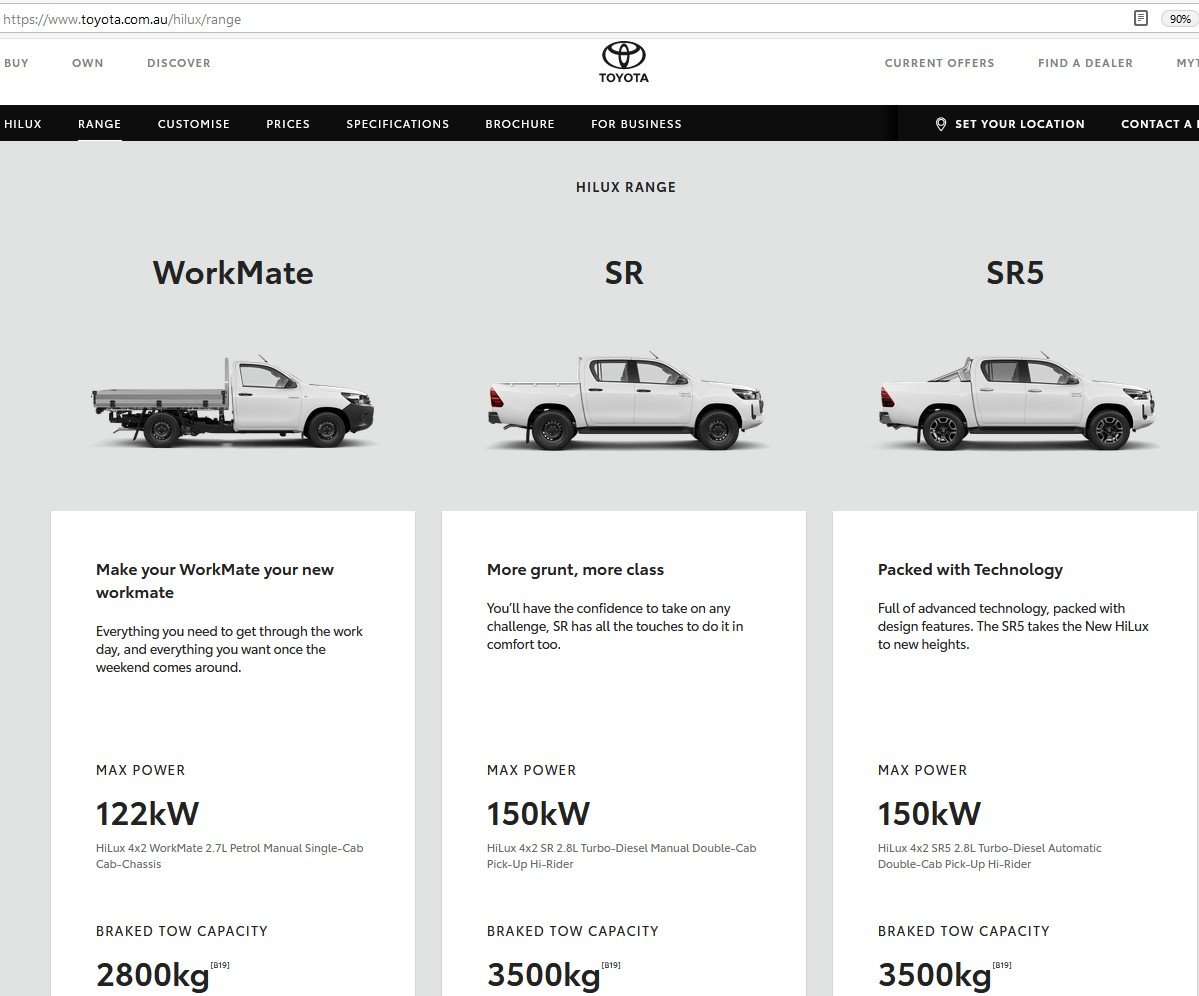Open the CUSTOMISE tab
The height and width of the screenshot is (996, 1199).
tap(193, 124)
